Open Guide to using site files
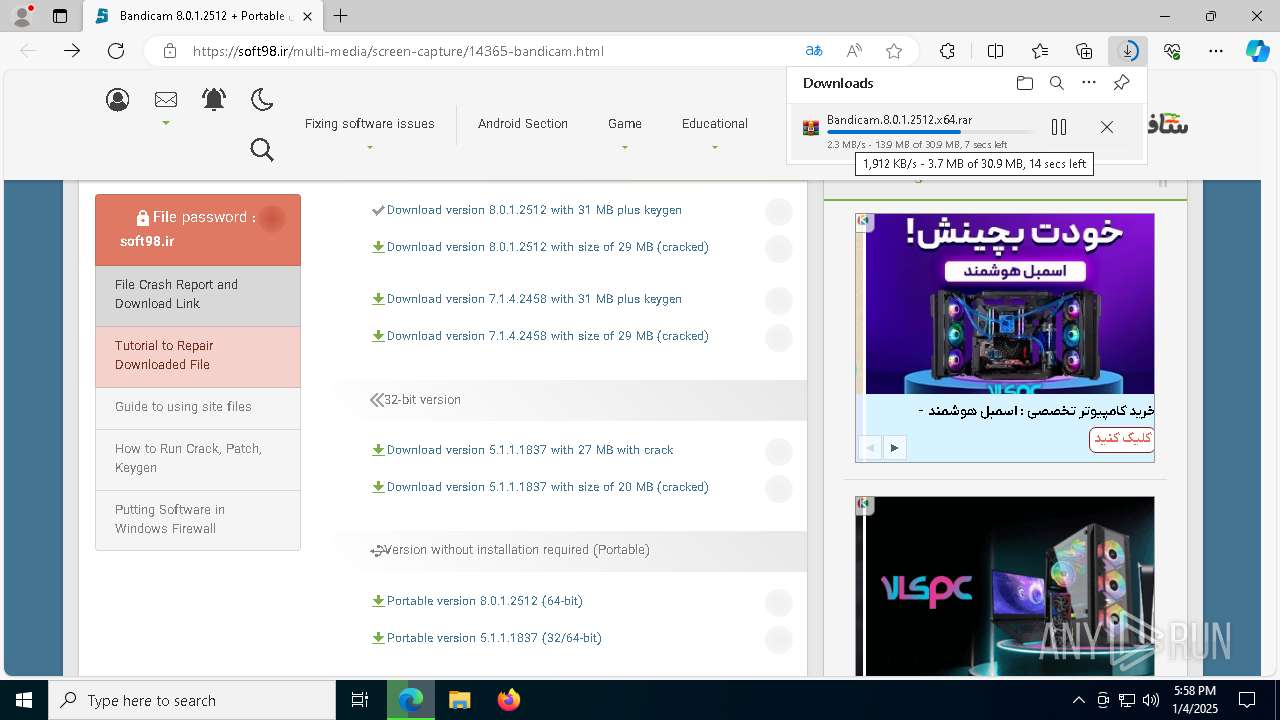1280x720 pixels. (198, 407)
